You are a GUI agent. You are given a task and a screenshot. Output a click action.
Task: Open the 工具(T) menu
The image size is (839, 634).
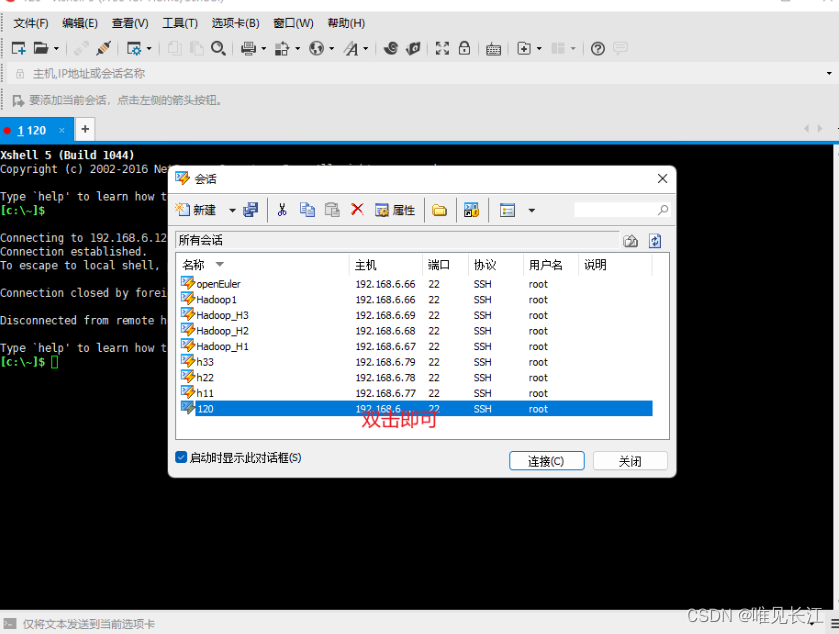[x=180, y=23]
